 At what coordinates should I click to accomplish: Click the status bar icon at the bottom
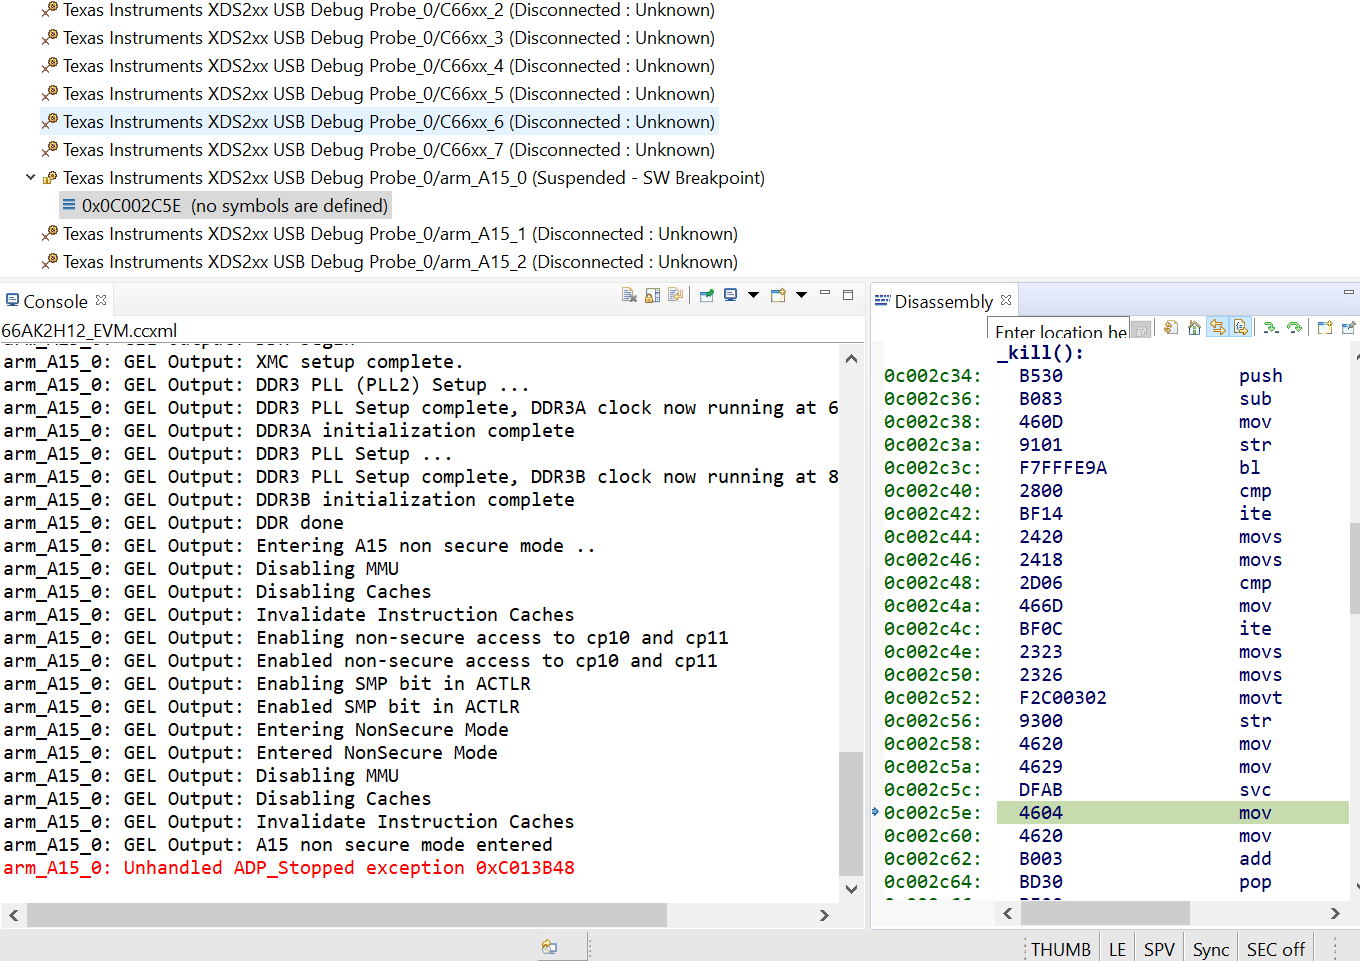coord(549,947)
